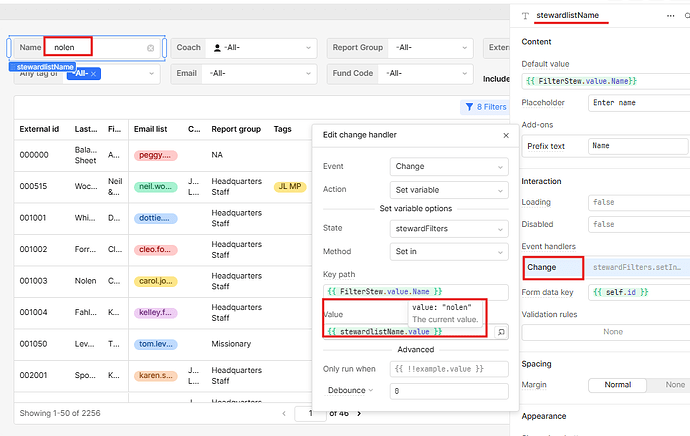
Task: Open the expand editor icon beside Value
Action: 501,331
